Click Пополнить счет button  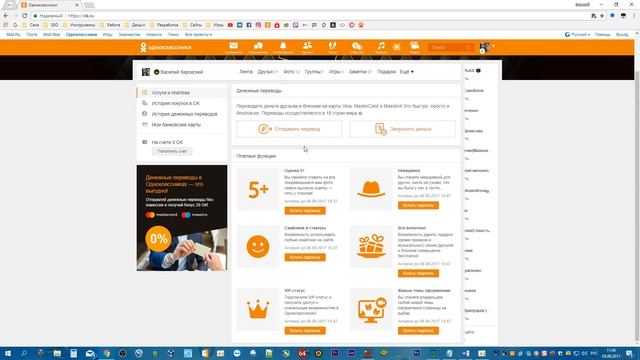point(172,151)
